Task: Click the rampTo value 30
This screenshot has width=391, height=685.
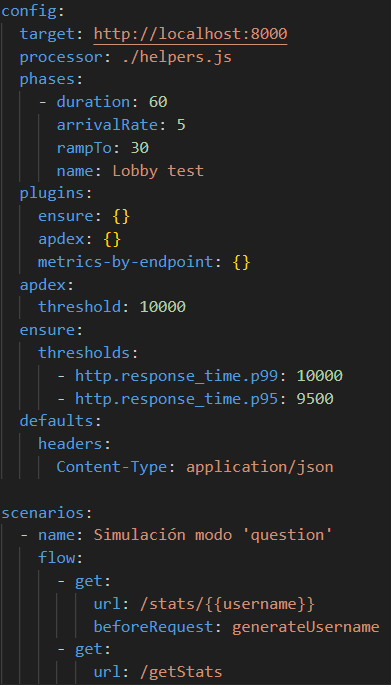Action: point(140,148)
